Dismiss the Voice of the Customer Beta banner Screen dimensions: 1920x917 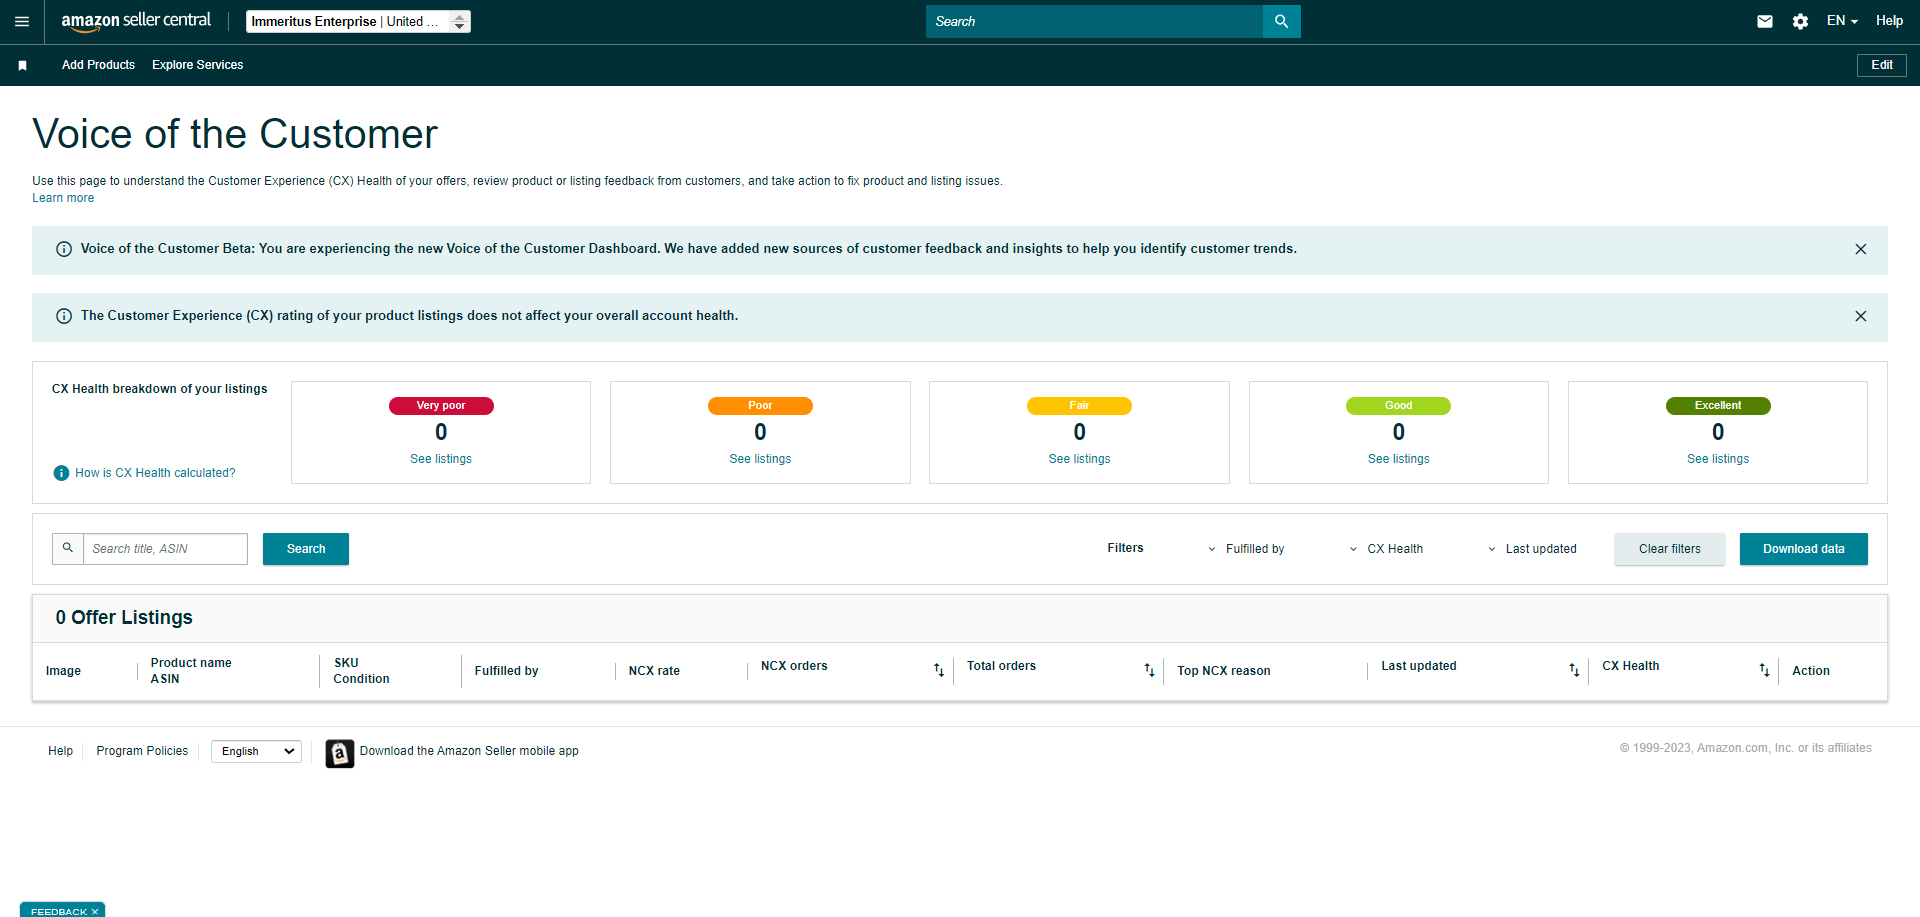pyautogui.click(x=1861, y=249)
